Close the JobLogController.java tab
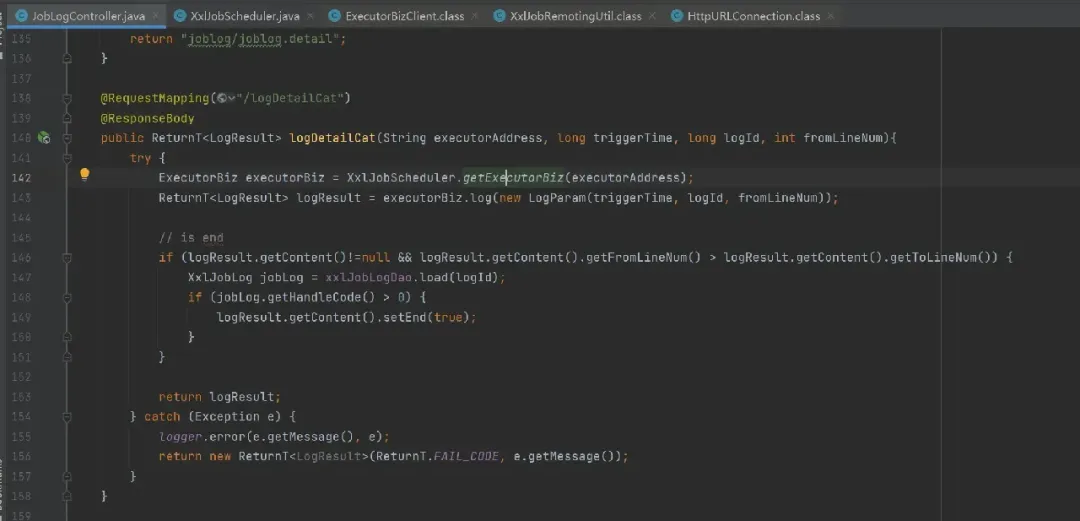Screen dimensions: 1080x521 coord(153,16)
